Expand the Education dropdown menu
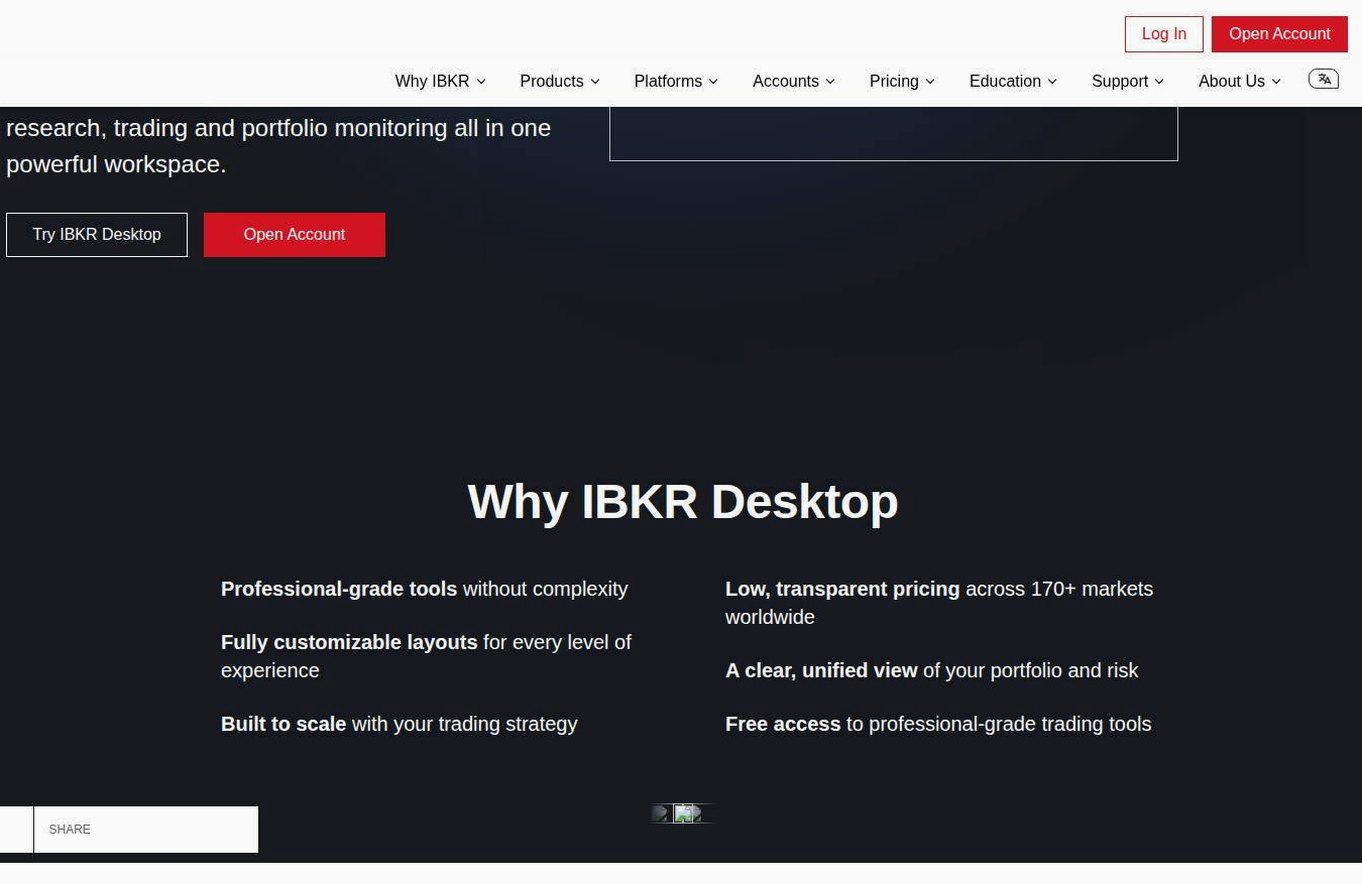This screenshot has width=1362, height=884. (x=1013, y=81)
